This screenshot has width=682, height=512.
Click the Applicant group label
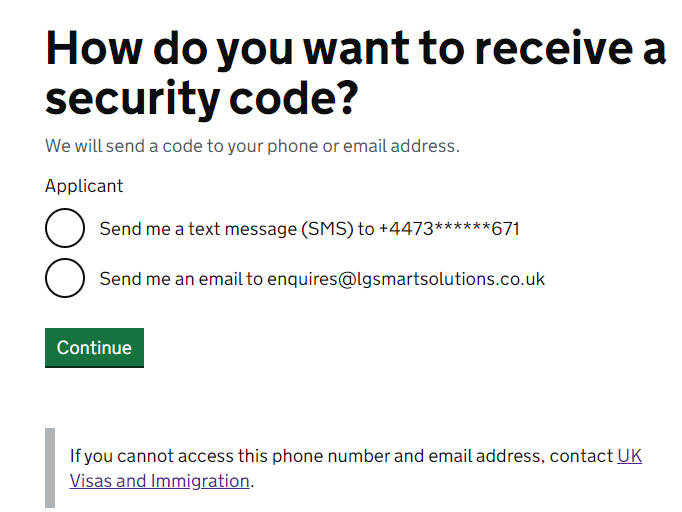tap(84, 186)
